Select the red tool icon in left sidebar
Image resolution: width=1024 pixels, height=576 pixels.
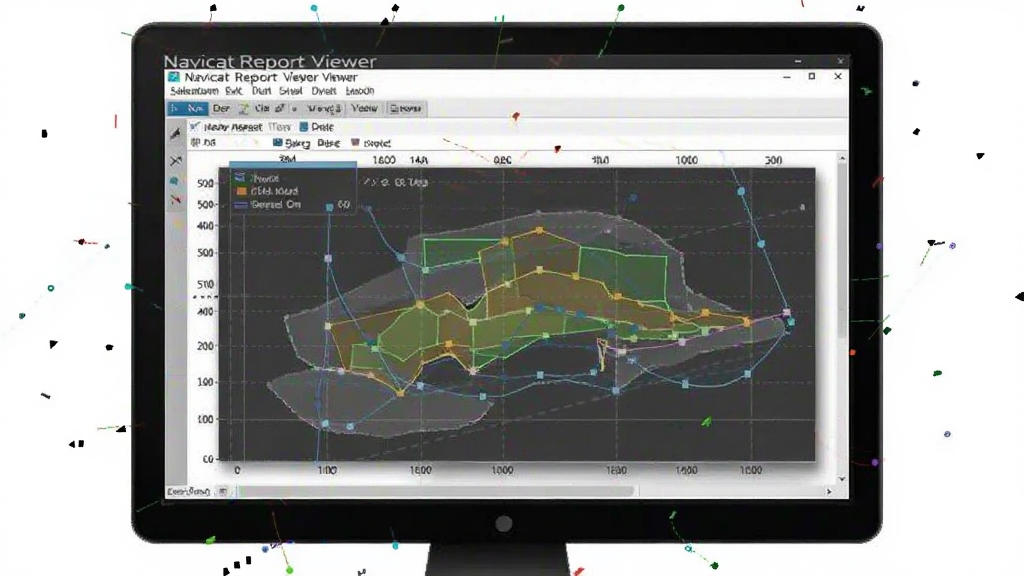coord(176,200)
